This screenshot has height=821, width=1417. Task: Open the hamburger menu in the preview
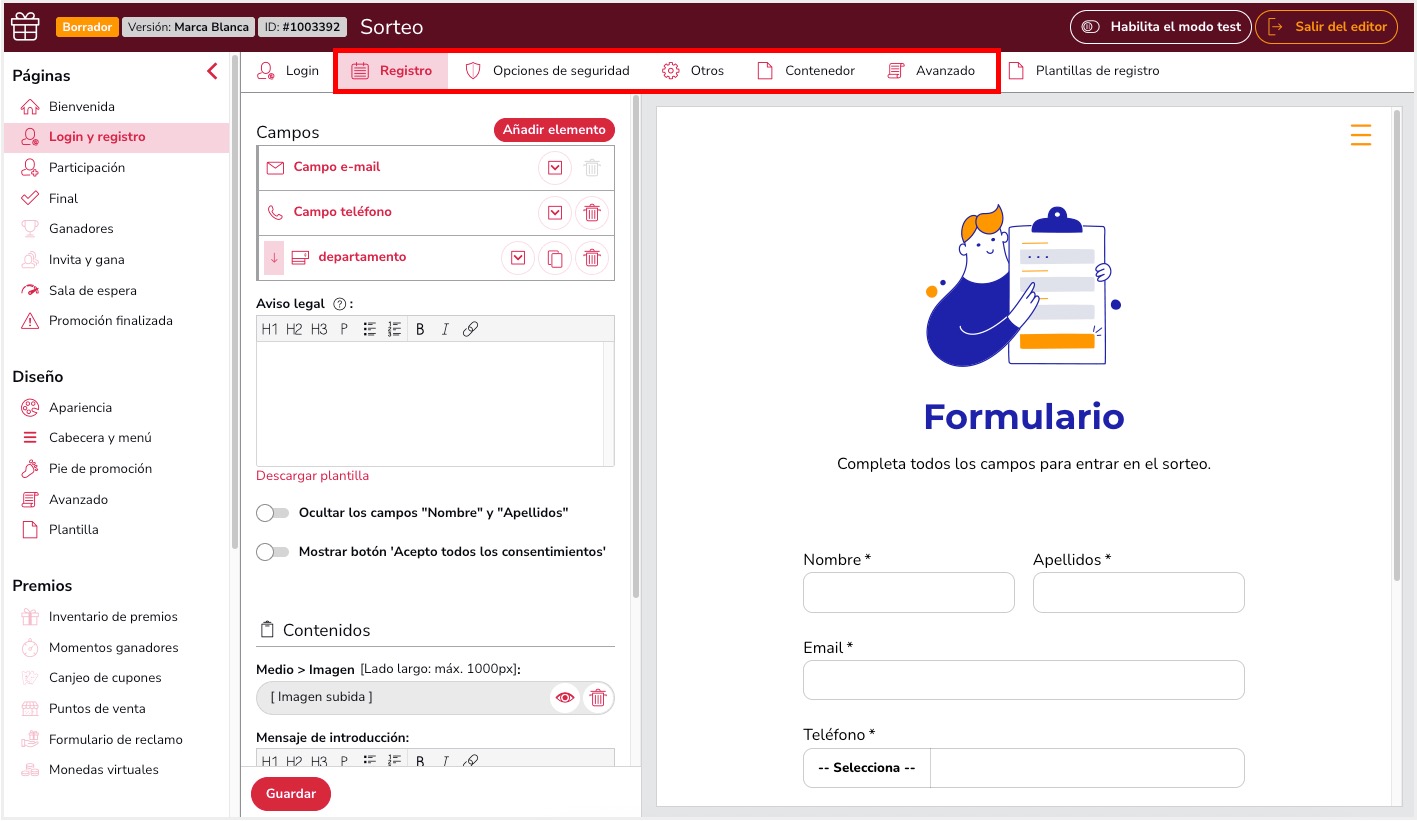(1360, 134)
